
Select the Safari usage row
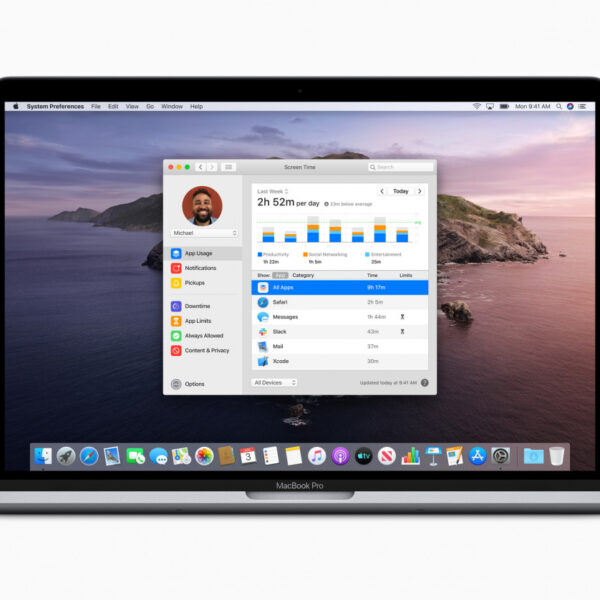point(340,302)
